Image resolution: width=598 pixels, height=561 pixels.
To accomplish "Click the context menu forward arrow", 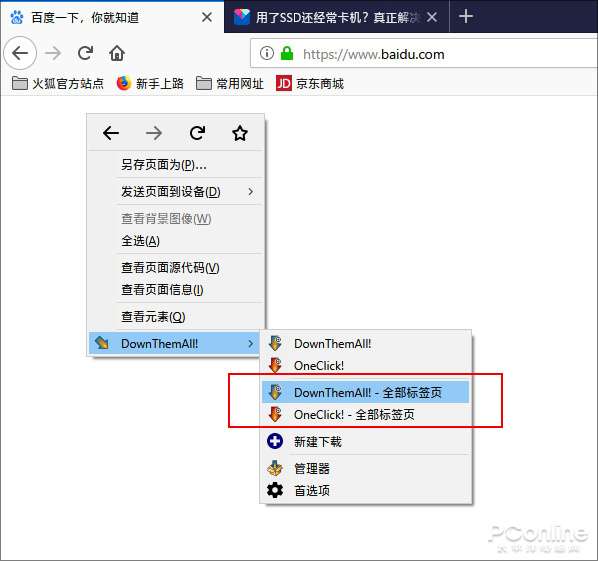I will (154, 133).
